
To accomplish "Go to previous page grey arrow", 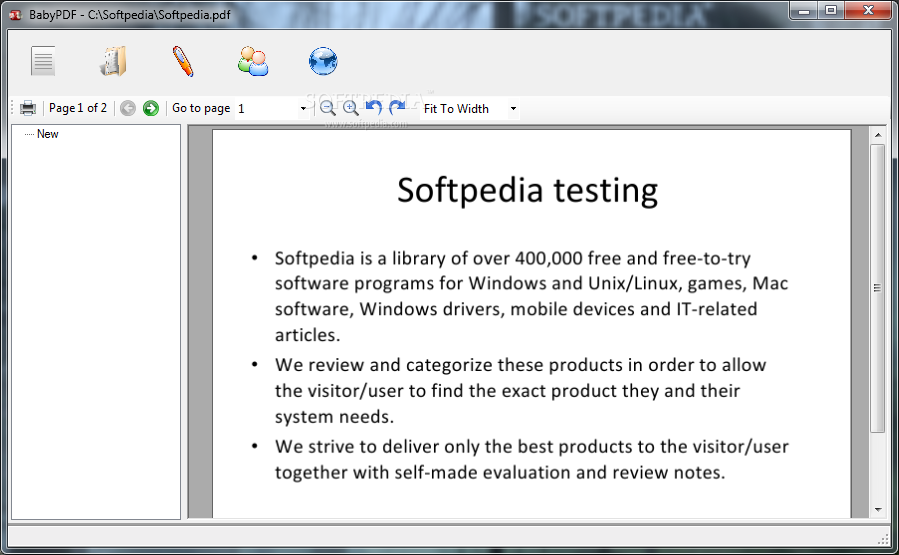I will (128, 108).
